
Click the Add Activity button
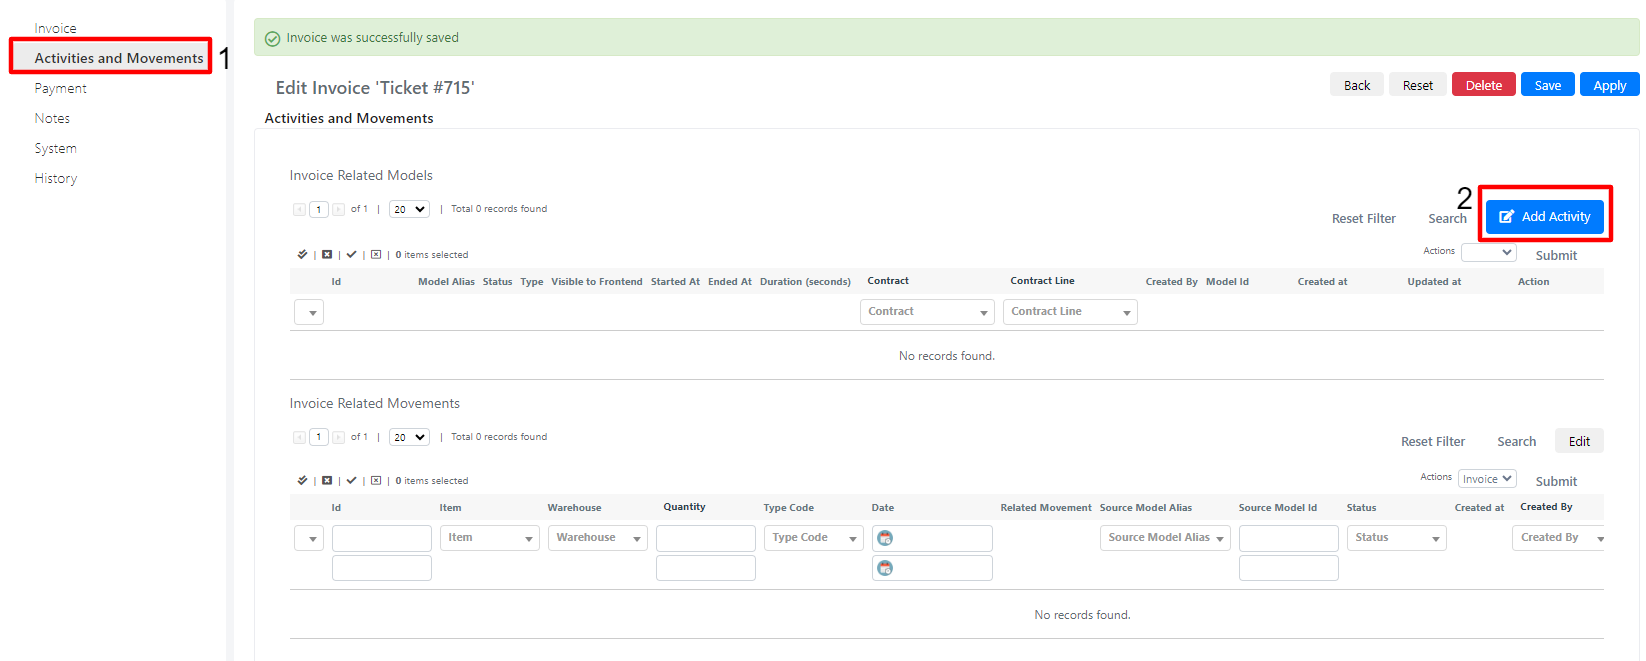(1545, 216)
